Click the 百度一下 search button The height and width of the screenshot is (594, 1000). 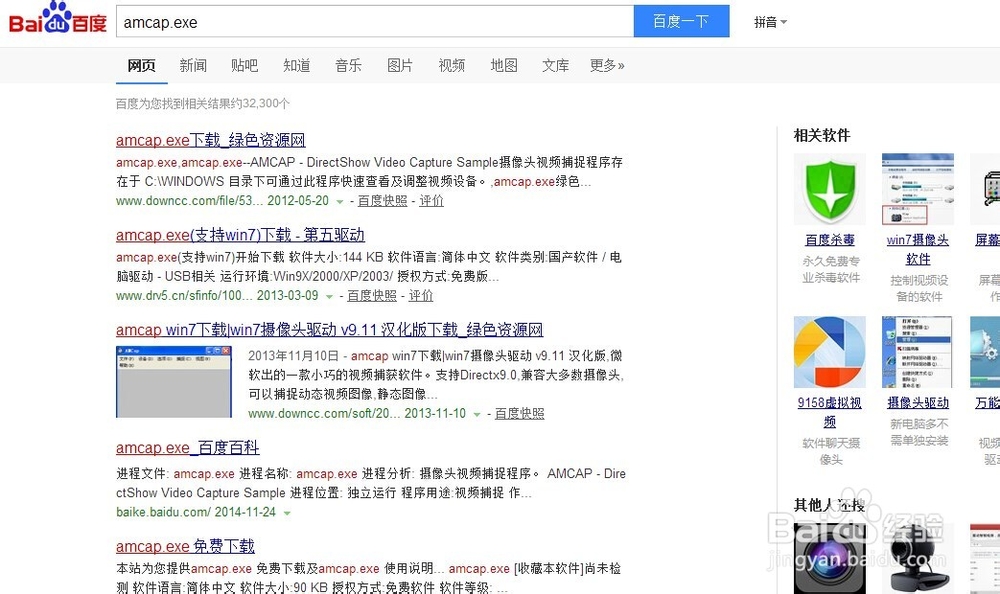click(681, 22)
